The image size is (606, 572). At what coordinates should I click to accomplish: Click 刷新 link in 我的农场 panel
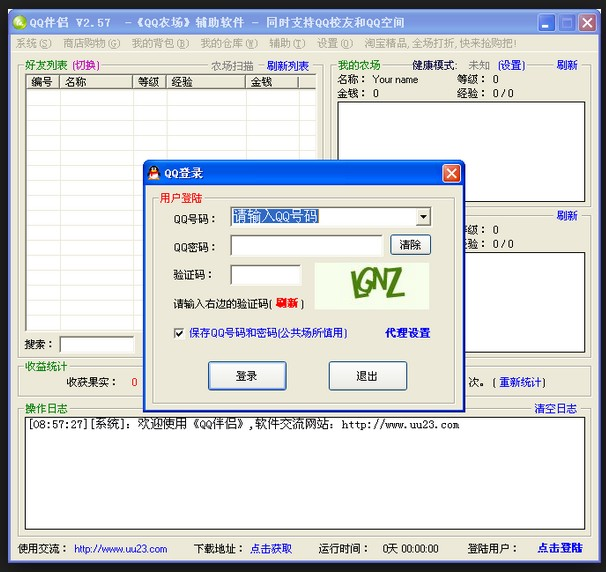pos(567,65)
